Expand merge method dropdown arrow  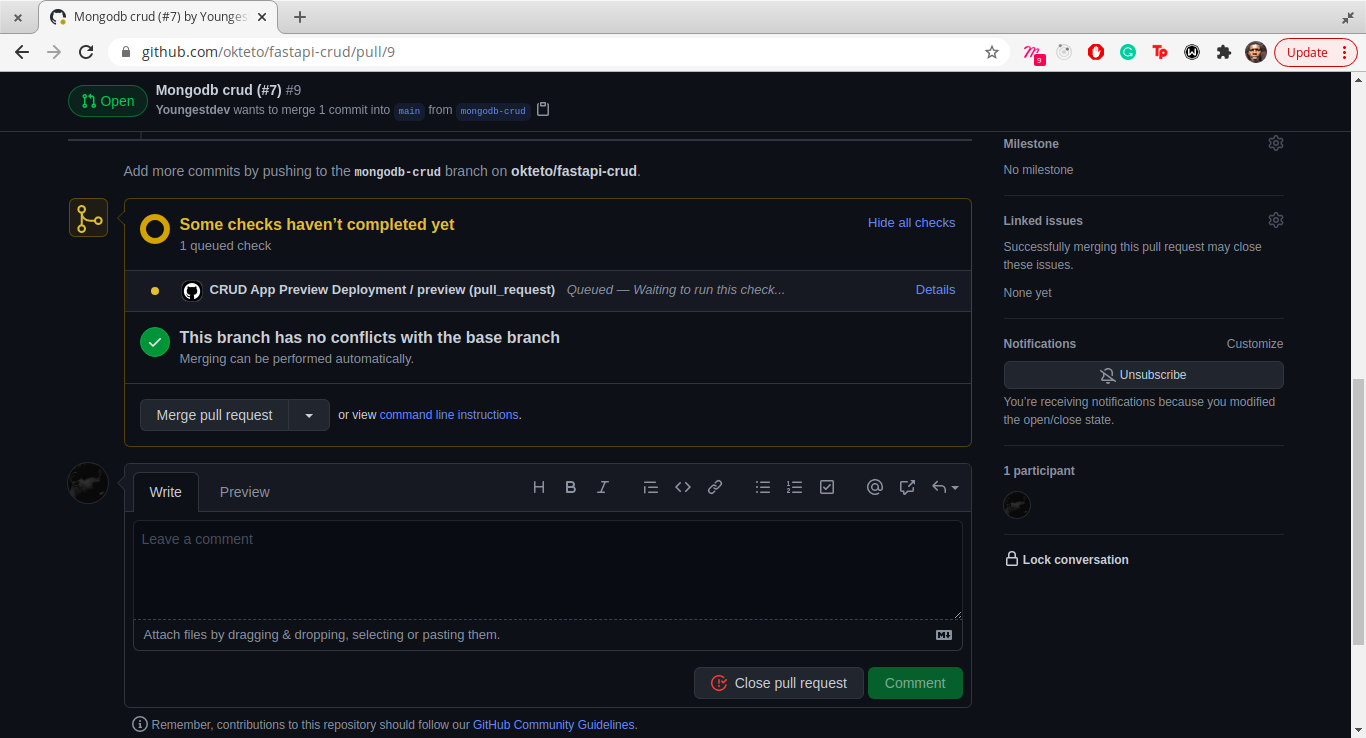click(309, 415)
